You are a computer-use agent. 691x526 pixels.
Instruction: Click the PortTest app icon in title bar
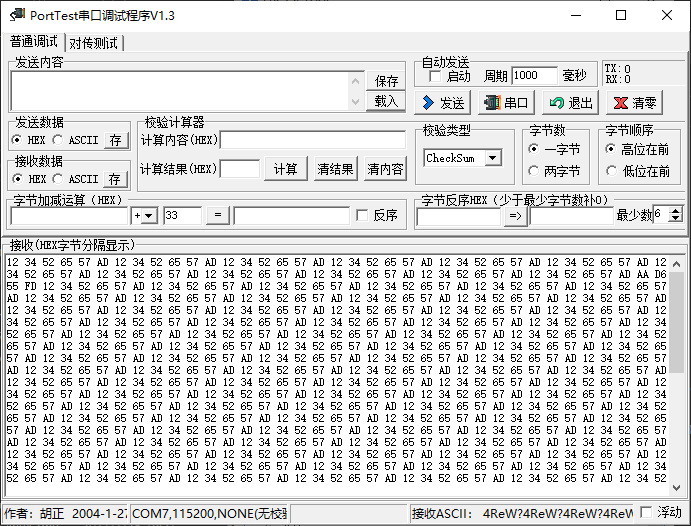point(18,15)
